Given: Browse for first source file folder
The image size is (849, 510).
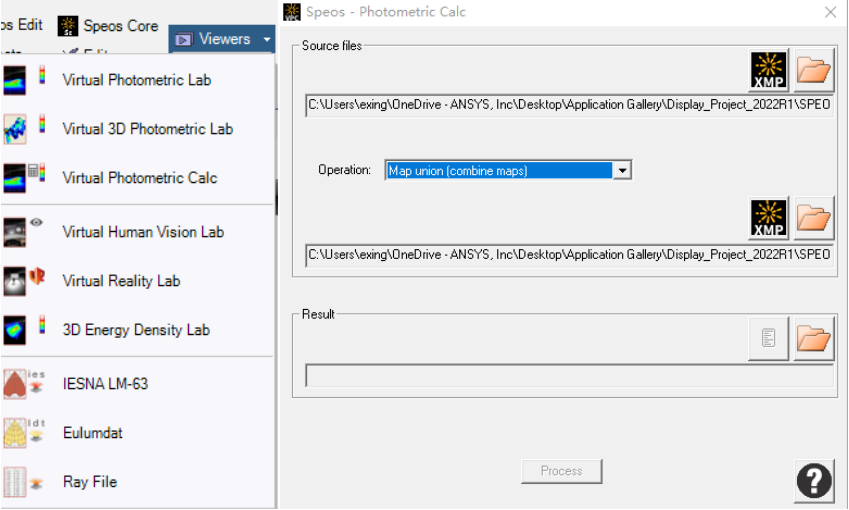Looking at the screenshot, I should [813, 70].
